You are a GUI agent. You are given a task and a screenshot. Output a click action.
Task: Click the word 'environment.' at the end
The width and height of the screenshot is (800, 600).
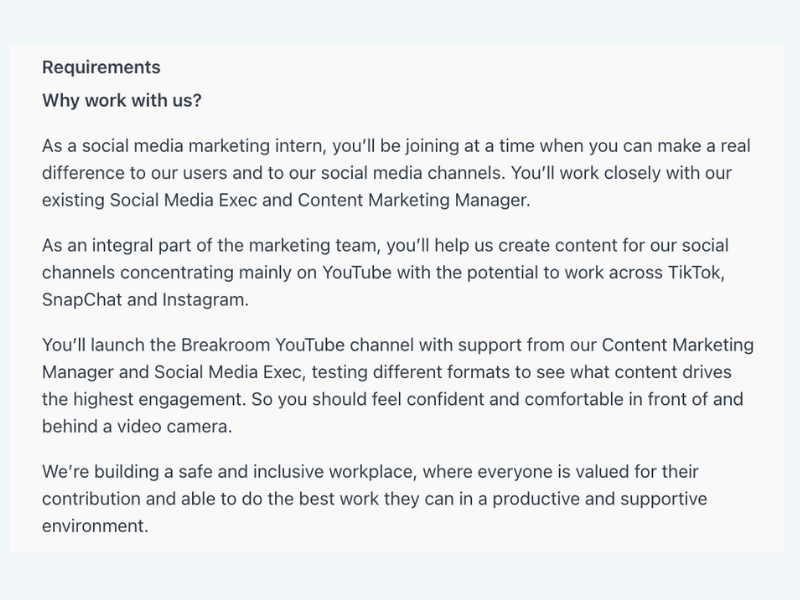pos(95,526)
